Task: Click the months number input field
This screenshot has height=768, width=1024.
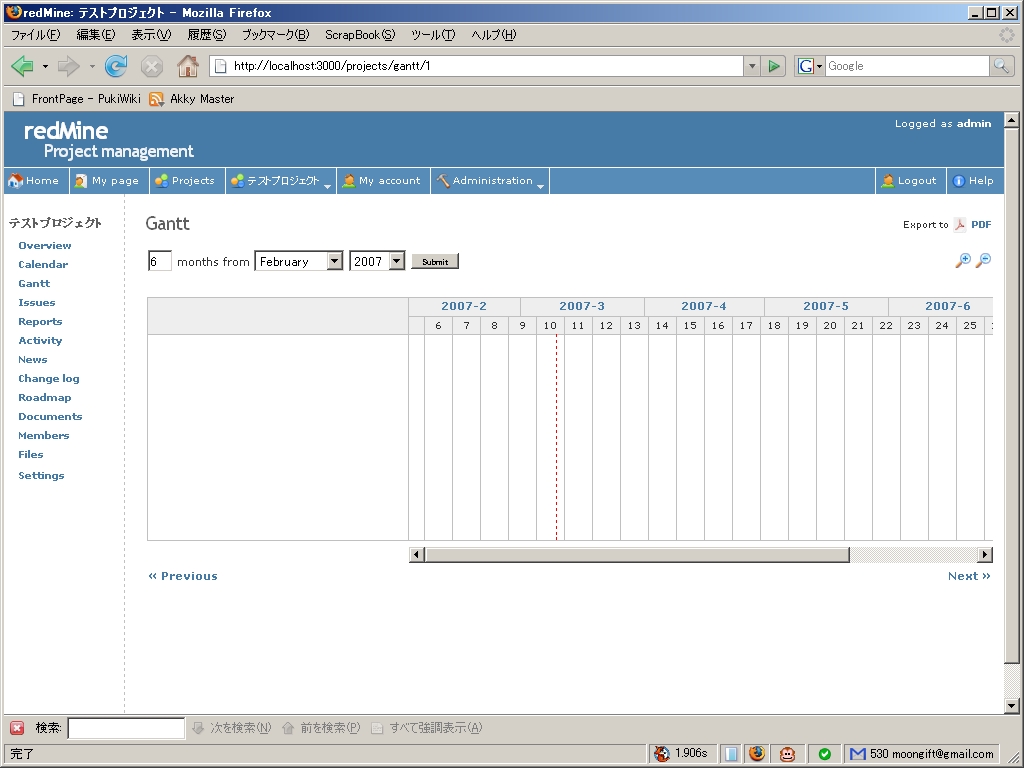Action: tap(159, 260)
